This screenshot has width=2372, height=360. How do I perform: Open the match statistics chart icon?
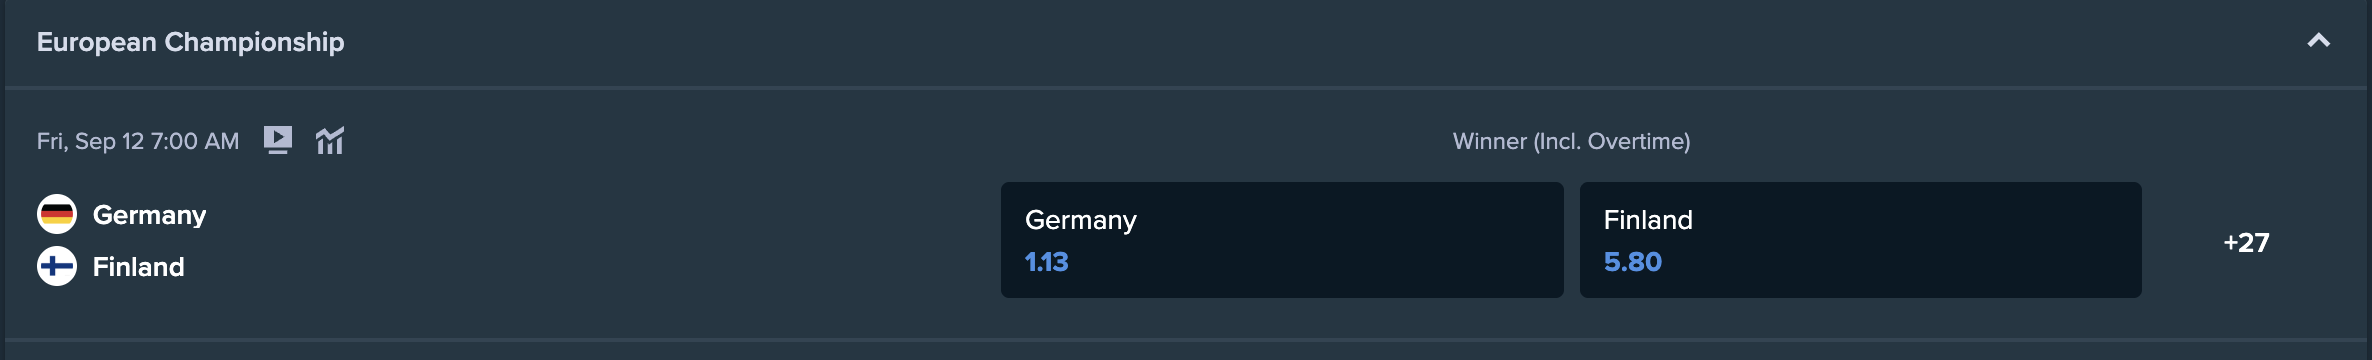330,141
